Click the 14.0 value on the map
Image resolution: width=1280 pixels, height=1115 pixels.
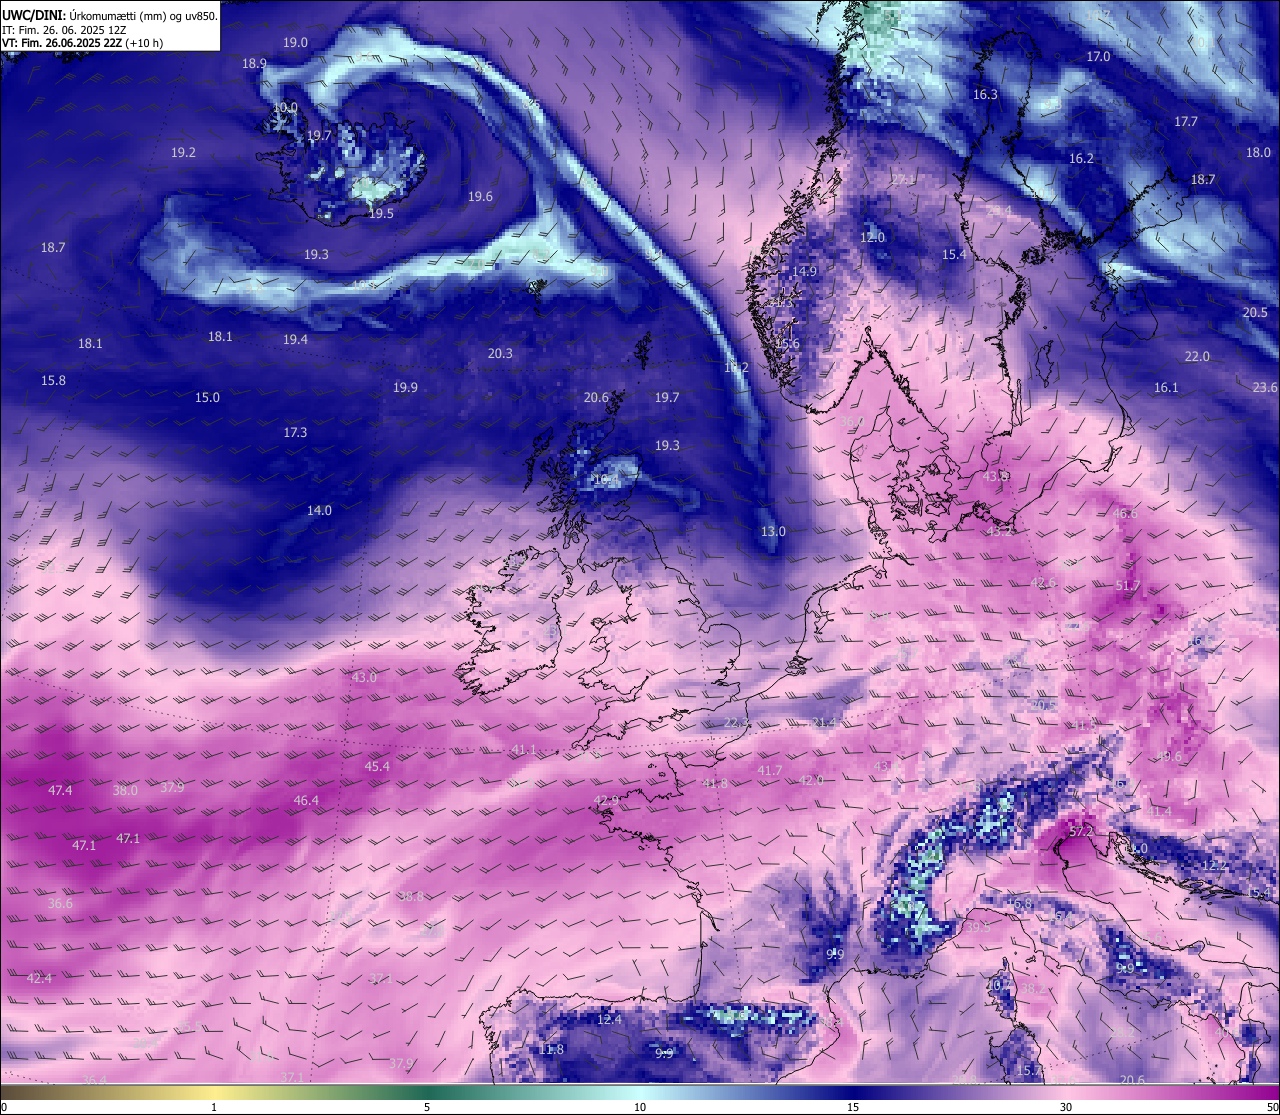coord(319,510)
